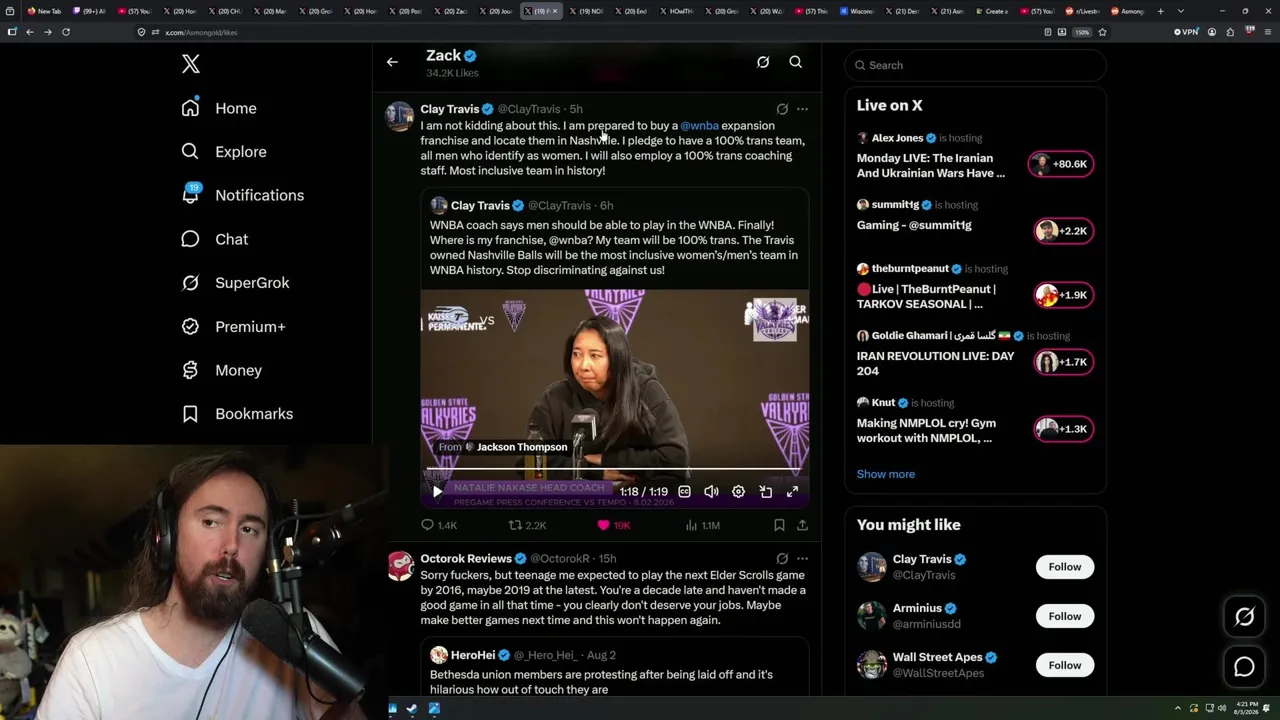Join summit1g's Gaming live stream
This screenshot has height=720, width=1280.
pos(1061,231)
